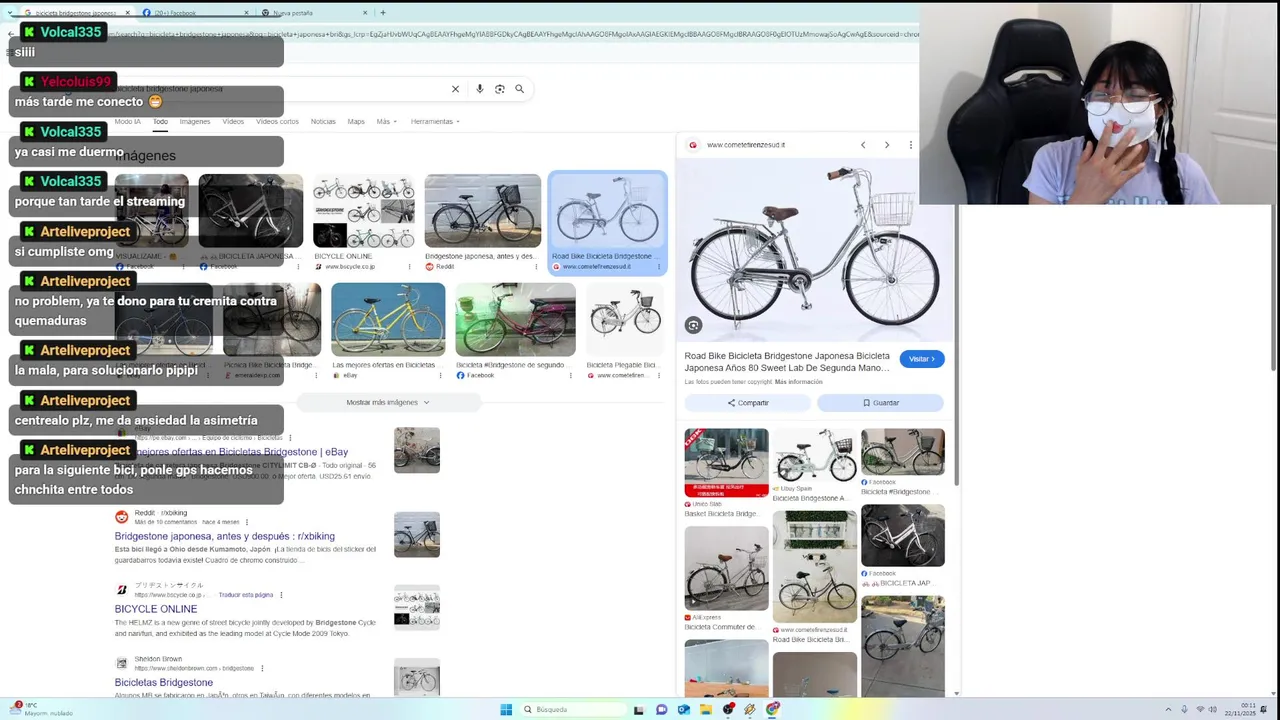Click the Guardar button

[x=880, y=403]
